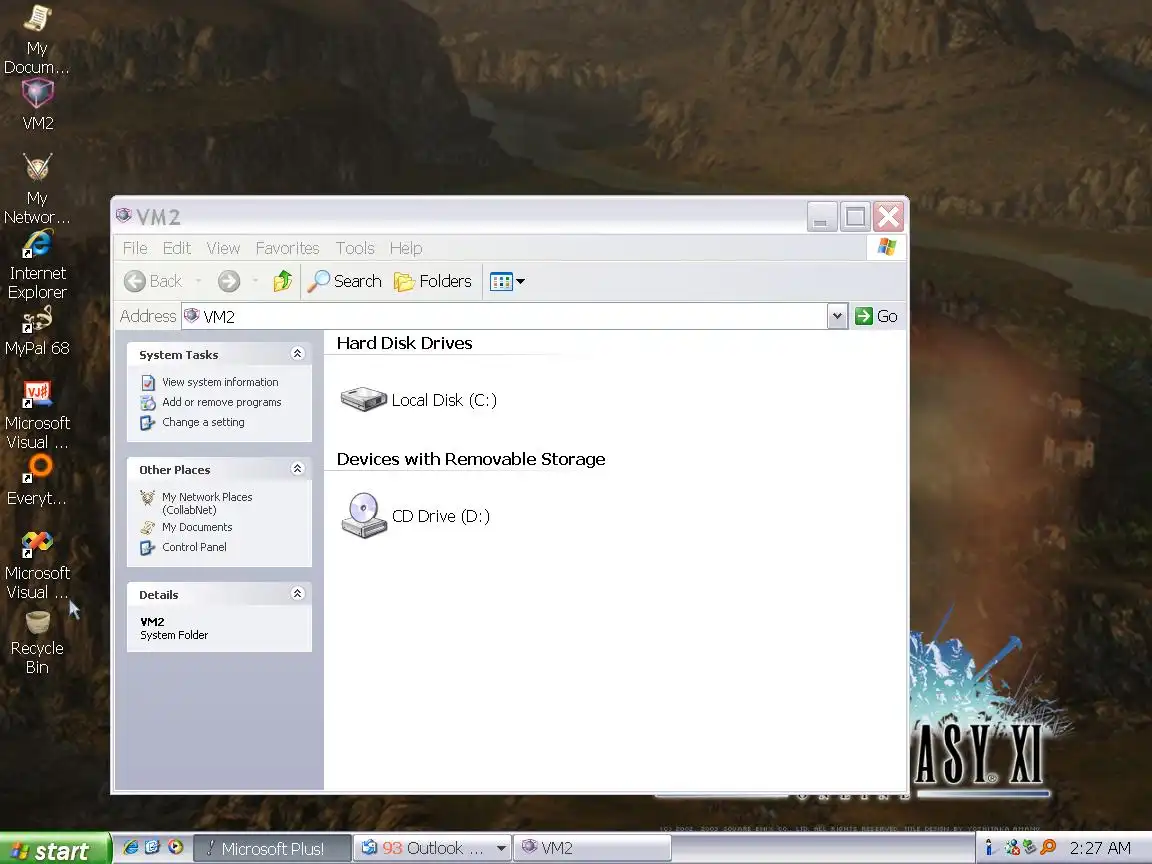
Task: Open Control Panel link
Action: pyautogui.click(x=194, y=547)
